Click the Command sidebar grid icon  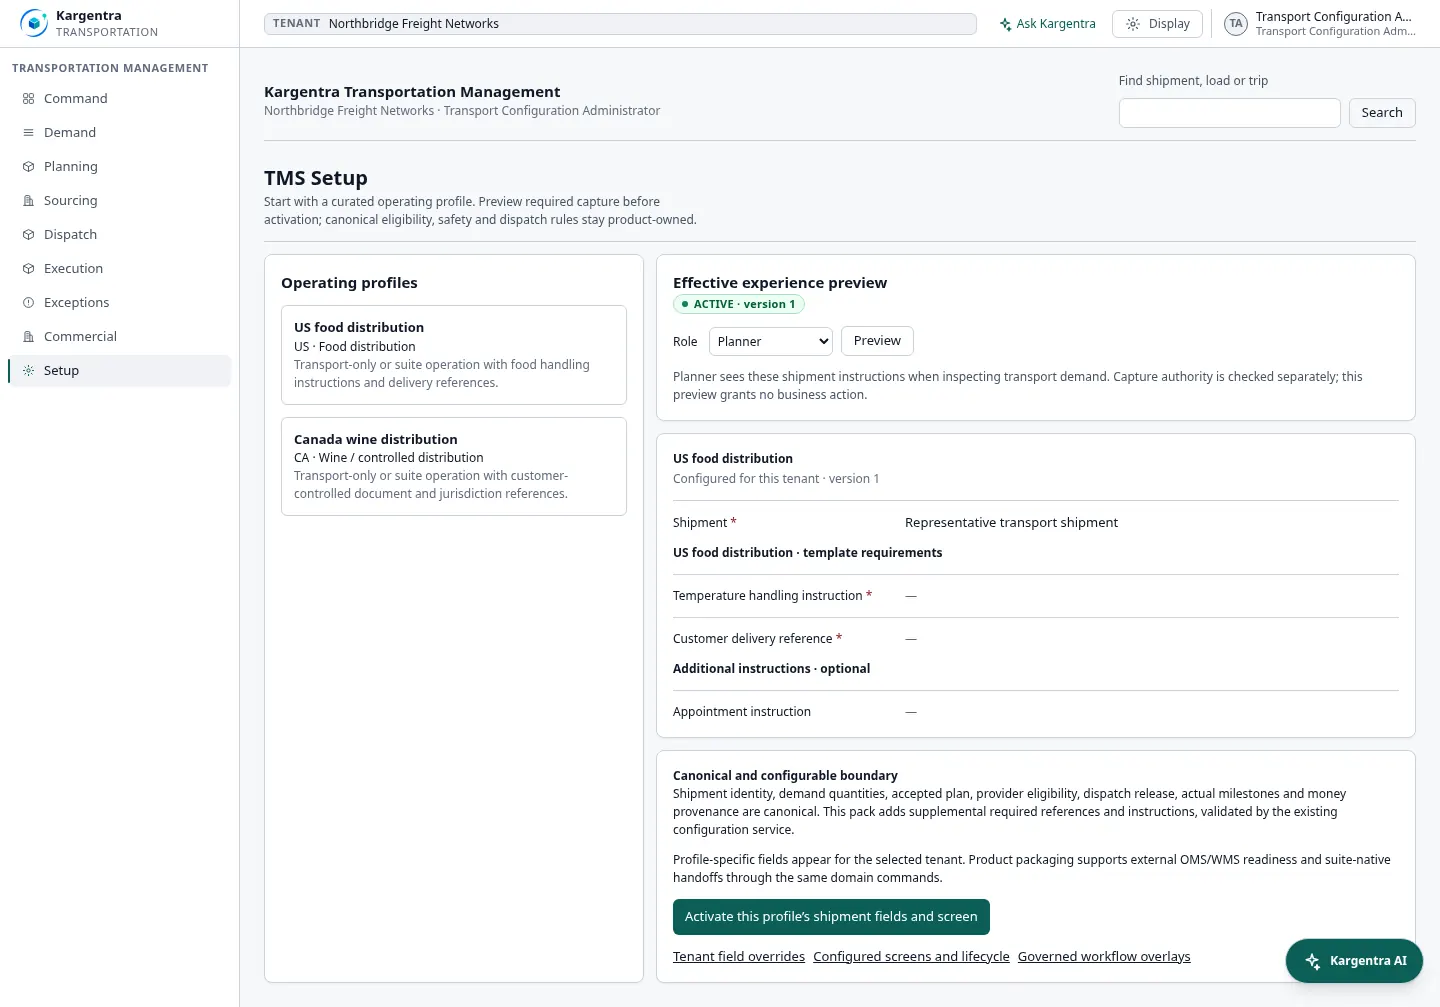click(x=28, y=99)
